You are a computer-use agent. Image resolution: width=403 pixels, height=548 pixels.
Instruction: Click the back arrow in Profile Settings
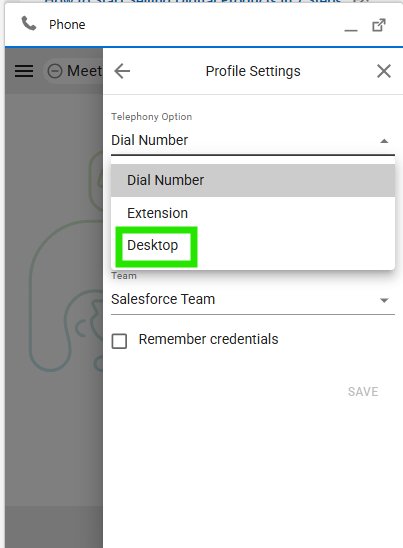[x=122, y=71]
